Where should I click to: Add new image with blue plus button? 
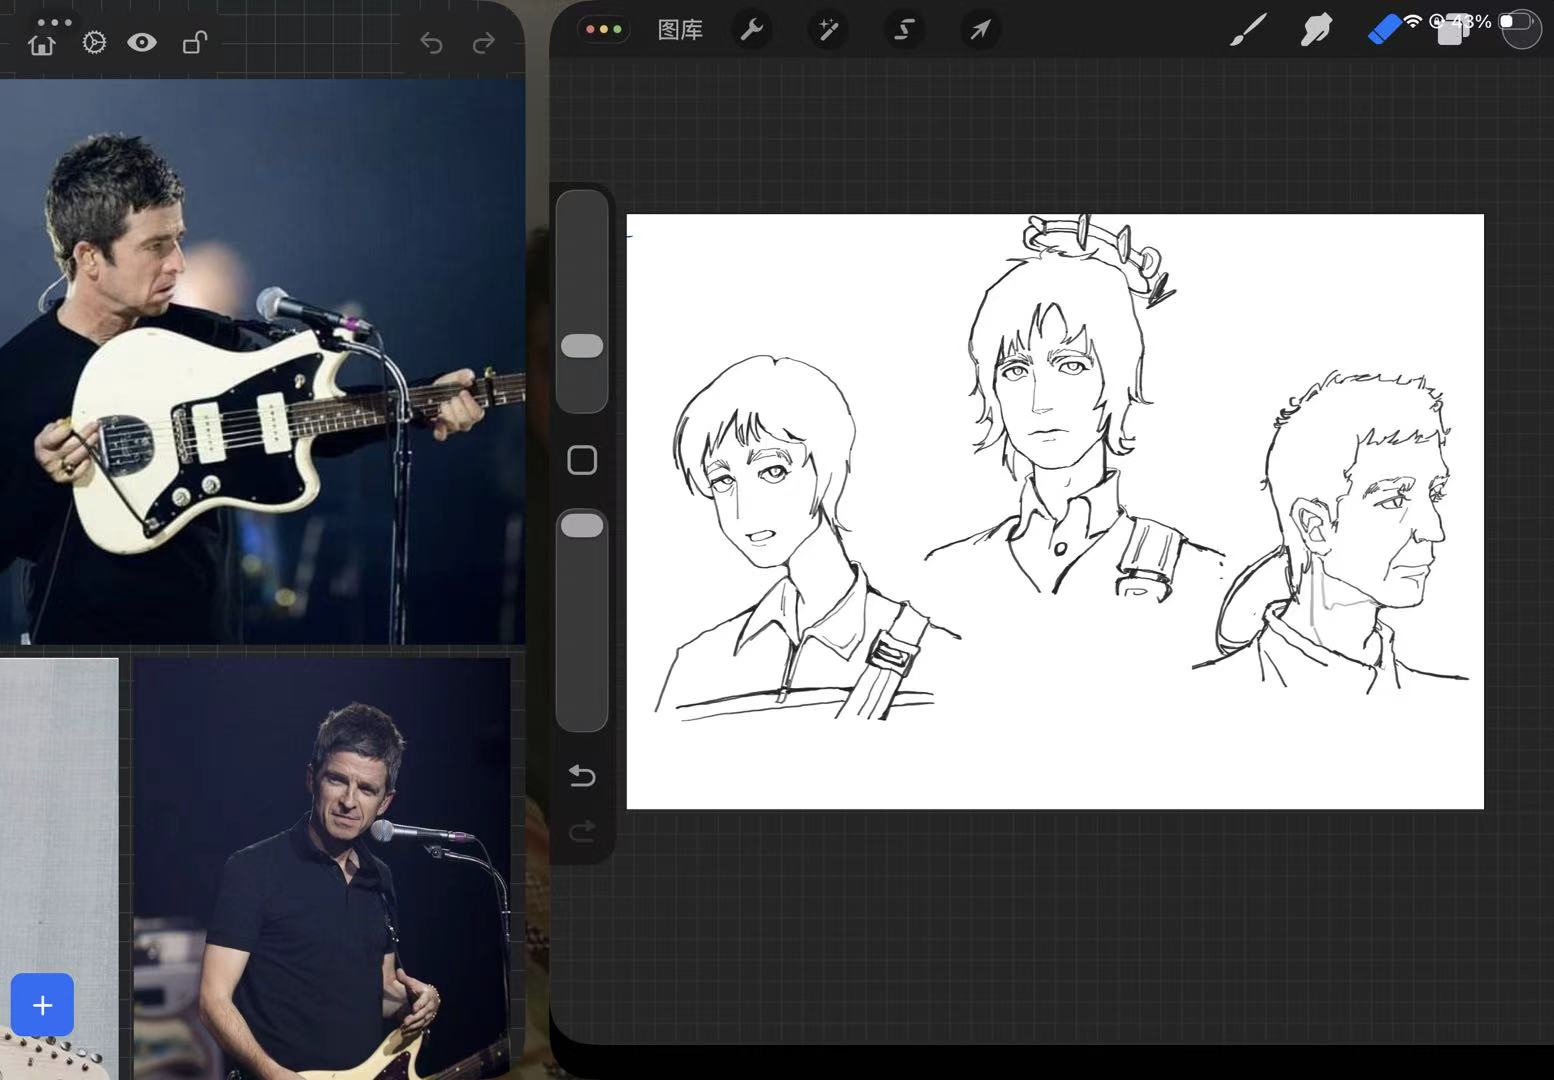[42, 1004]
